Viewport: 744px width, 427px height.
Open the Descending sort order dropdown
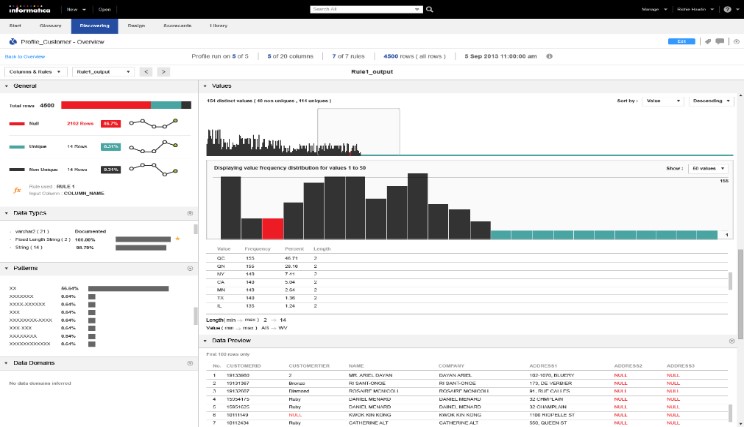711,101
